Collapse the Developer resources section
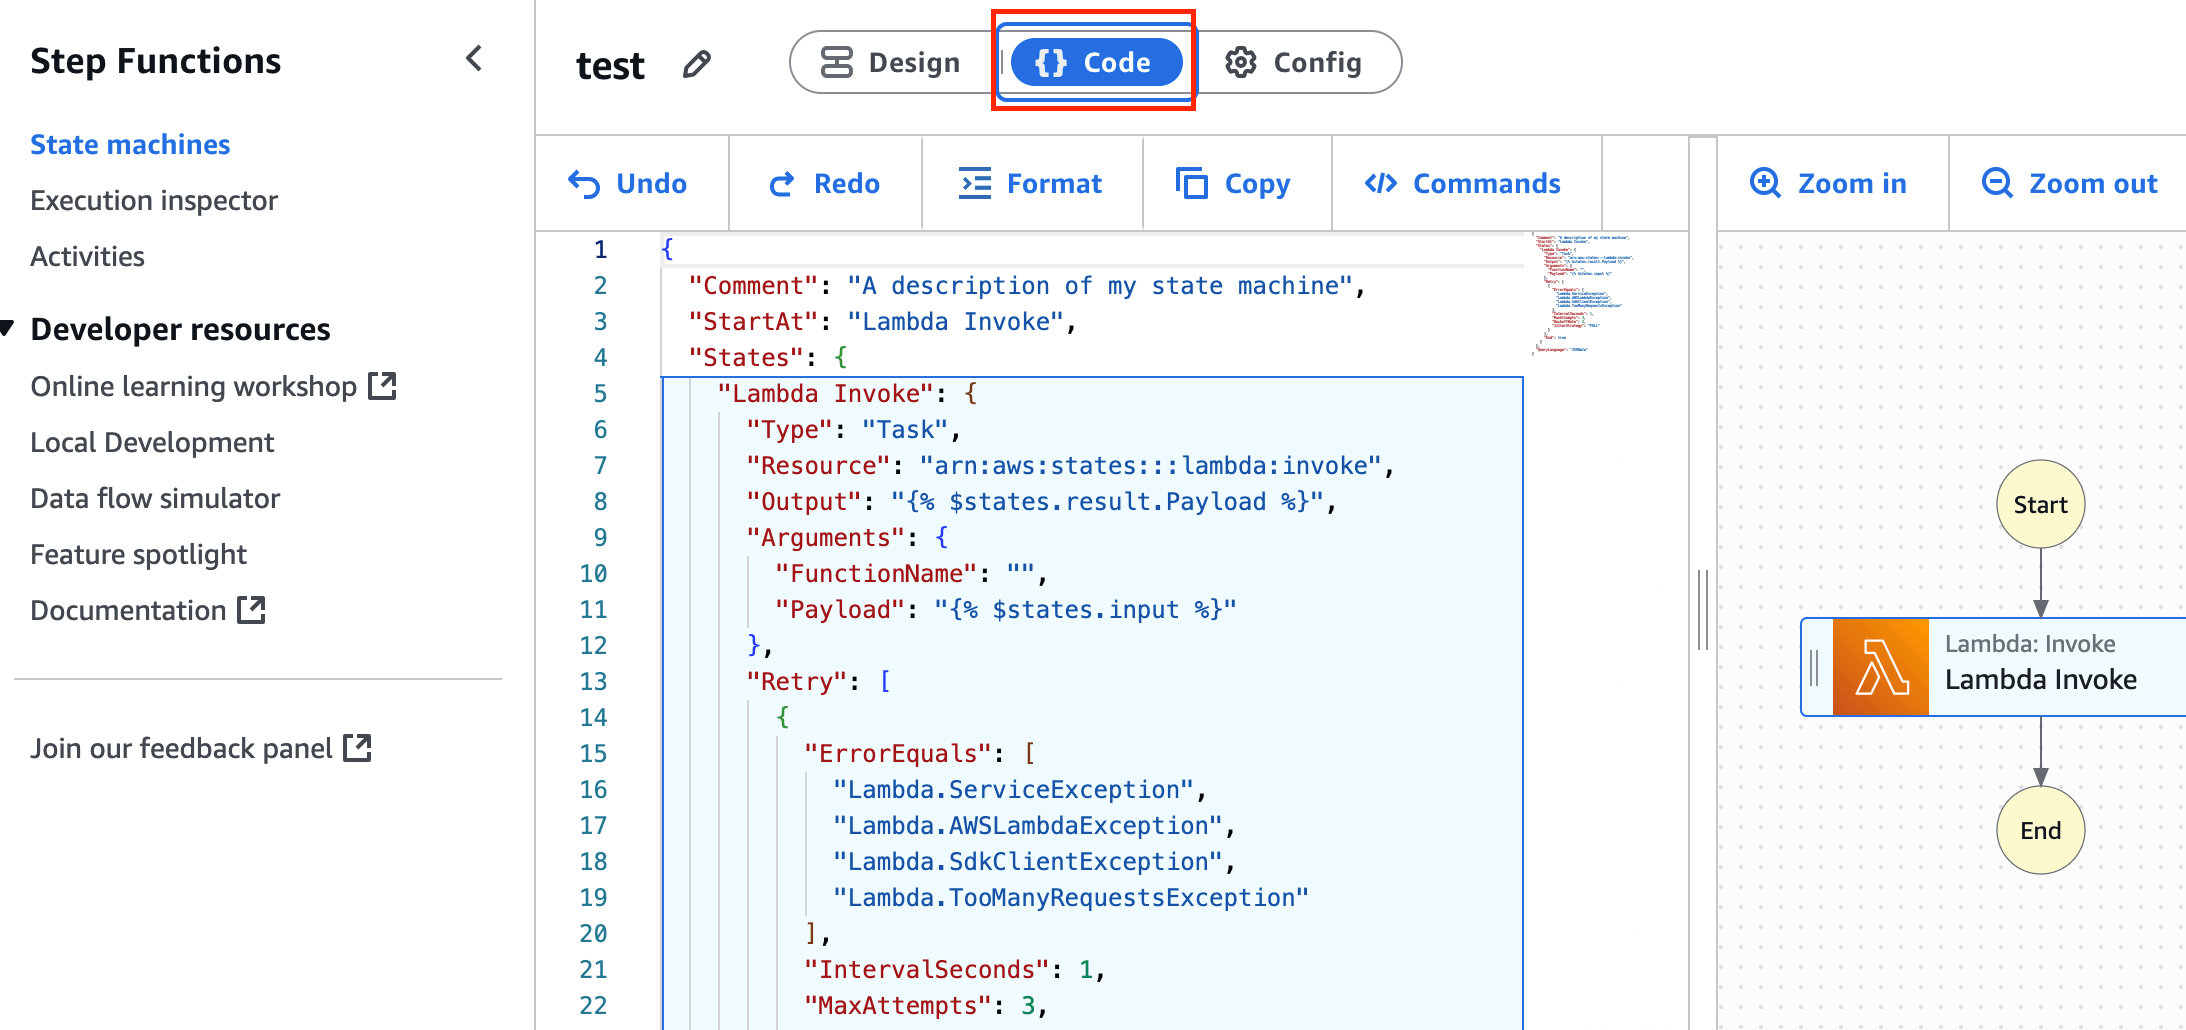The width and height of the screenshot is (2186, 1030). [8, 328]
